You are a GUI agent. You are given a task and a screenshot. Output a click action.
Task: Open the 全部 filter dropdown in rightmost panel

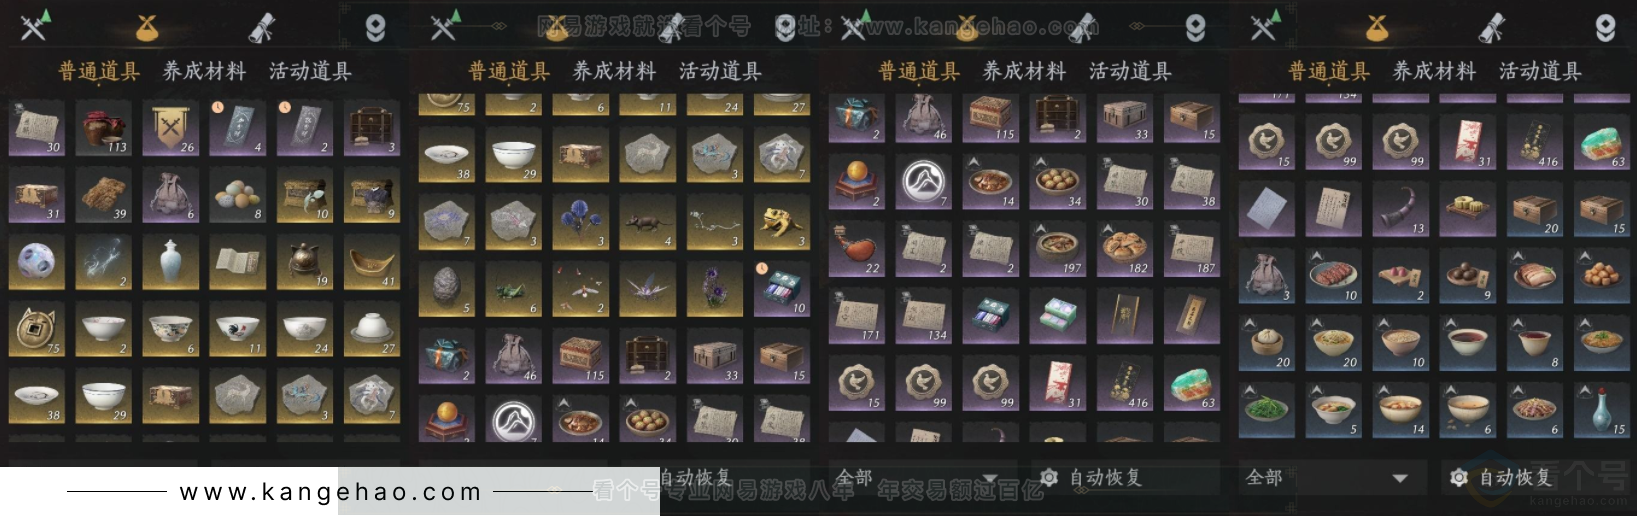[1328, 478]
